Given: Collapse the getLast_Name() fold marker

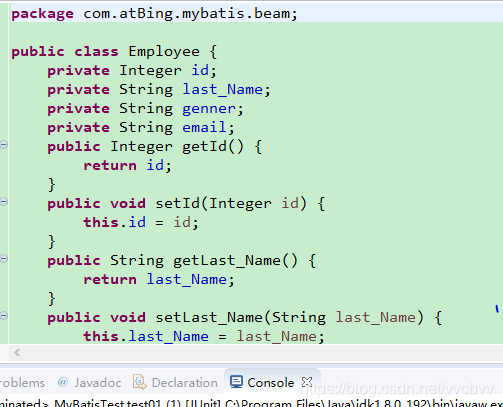Looking at the screenshot, I should (4, 259).
